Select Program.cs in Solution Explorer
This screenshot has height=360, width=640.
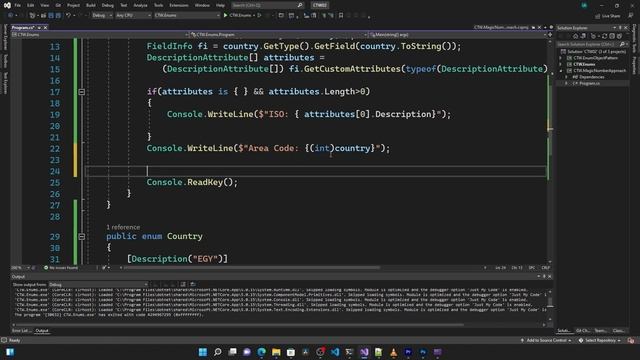[589, 83]
